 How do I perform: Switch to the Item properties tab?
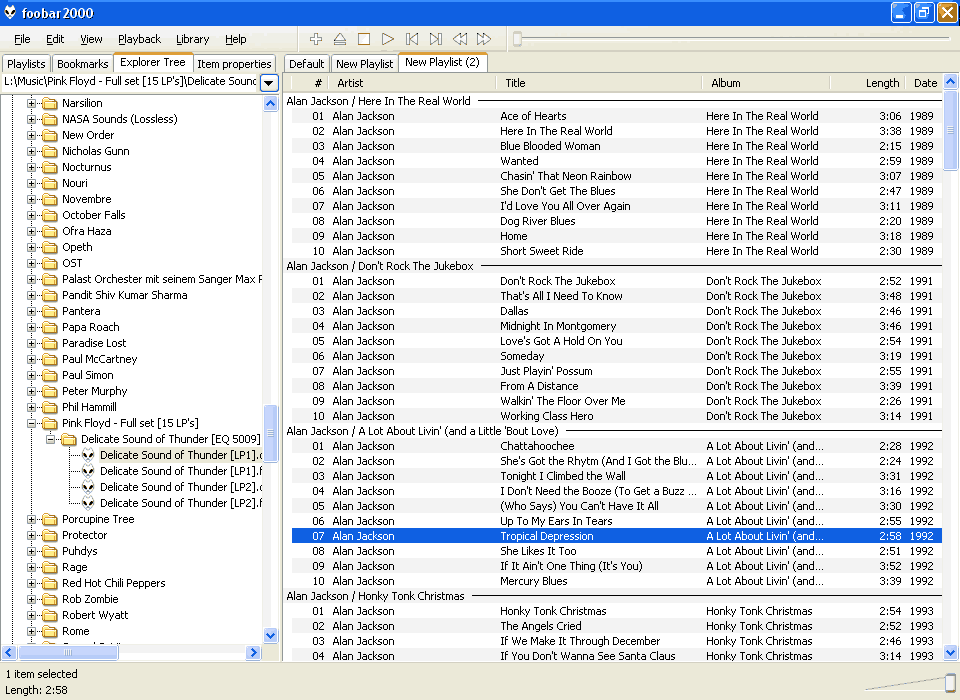click(234, 64)
